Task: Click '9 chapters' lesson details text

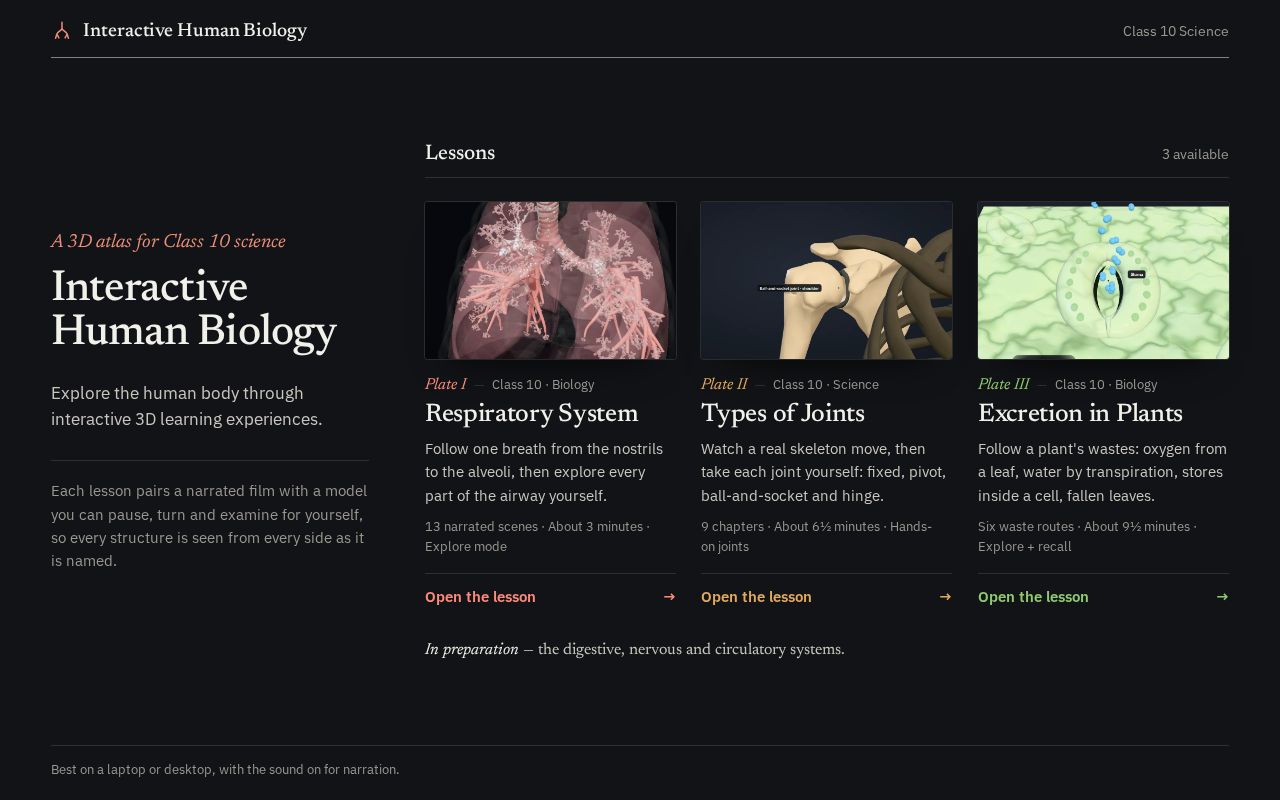Action: click(x=817, y=536)
